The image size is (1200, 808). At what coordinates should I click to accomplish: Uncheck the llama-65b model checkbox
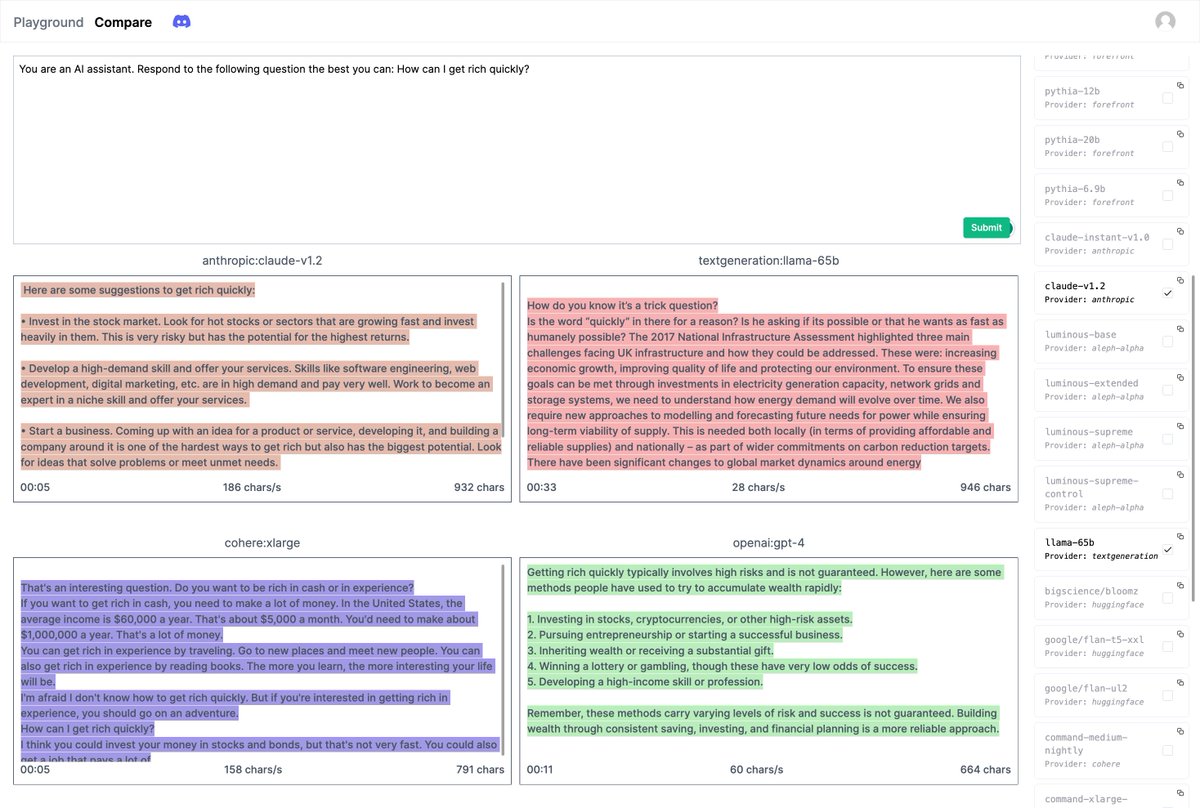(1167, 549)
